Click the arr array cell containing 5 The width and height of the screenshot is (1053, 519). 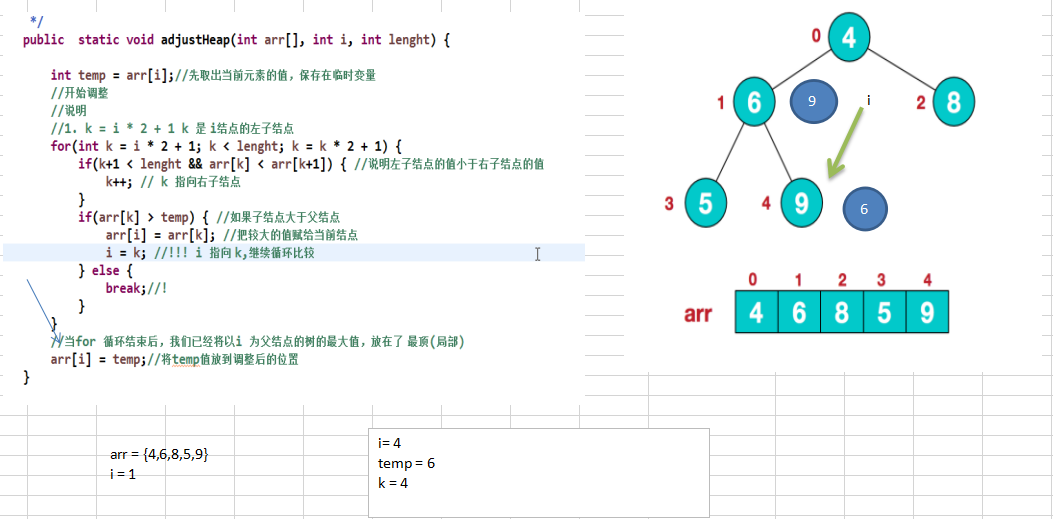tap(884, 312)
